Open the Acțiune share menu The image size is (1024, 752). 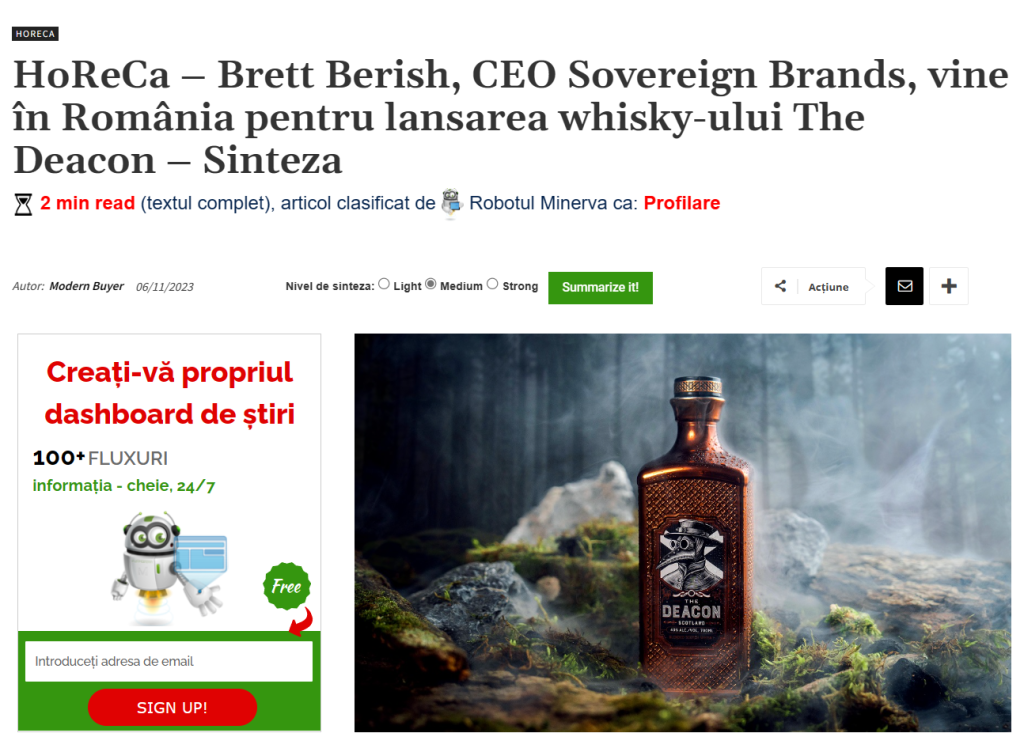pos(828,287)
